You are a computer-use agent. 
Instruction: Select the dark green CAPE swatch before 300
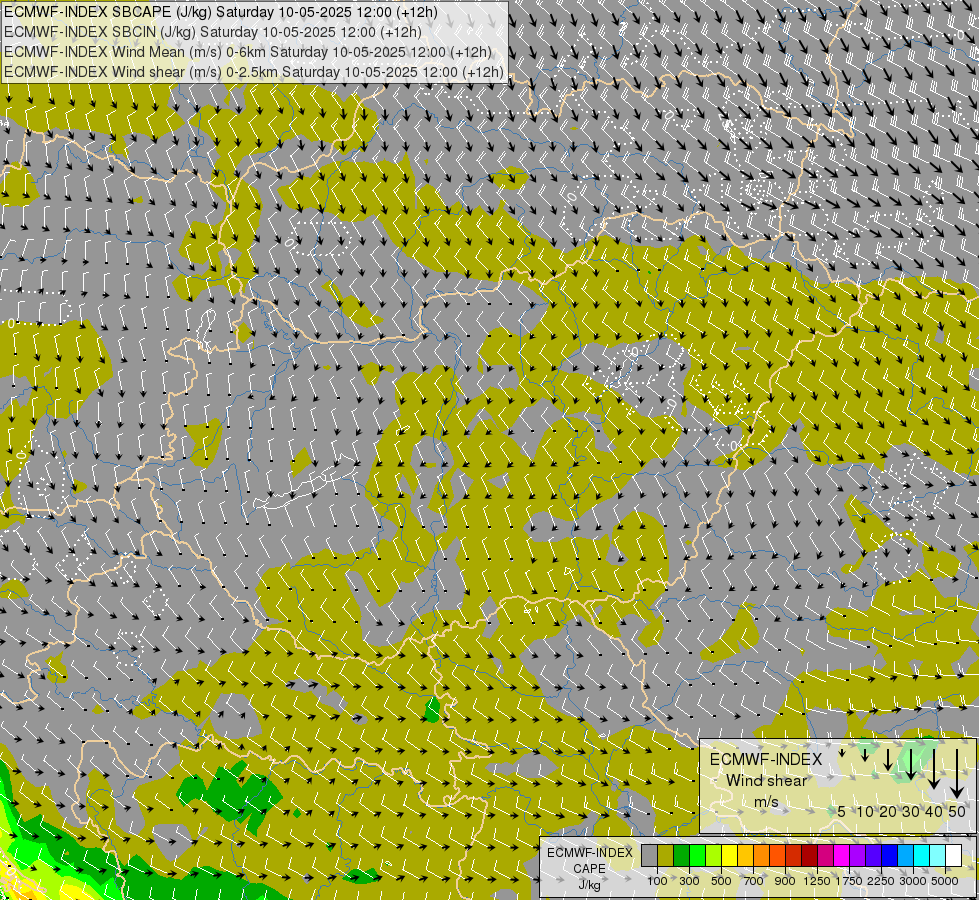tap(681, 855)
